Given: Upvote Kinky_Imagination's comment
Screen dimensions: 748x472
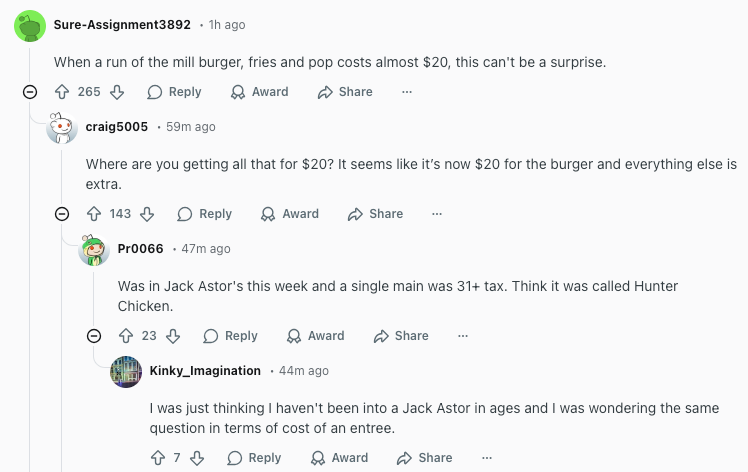Looking at the screenshot, I should click(x=158, y=458).
